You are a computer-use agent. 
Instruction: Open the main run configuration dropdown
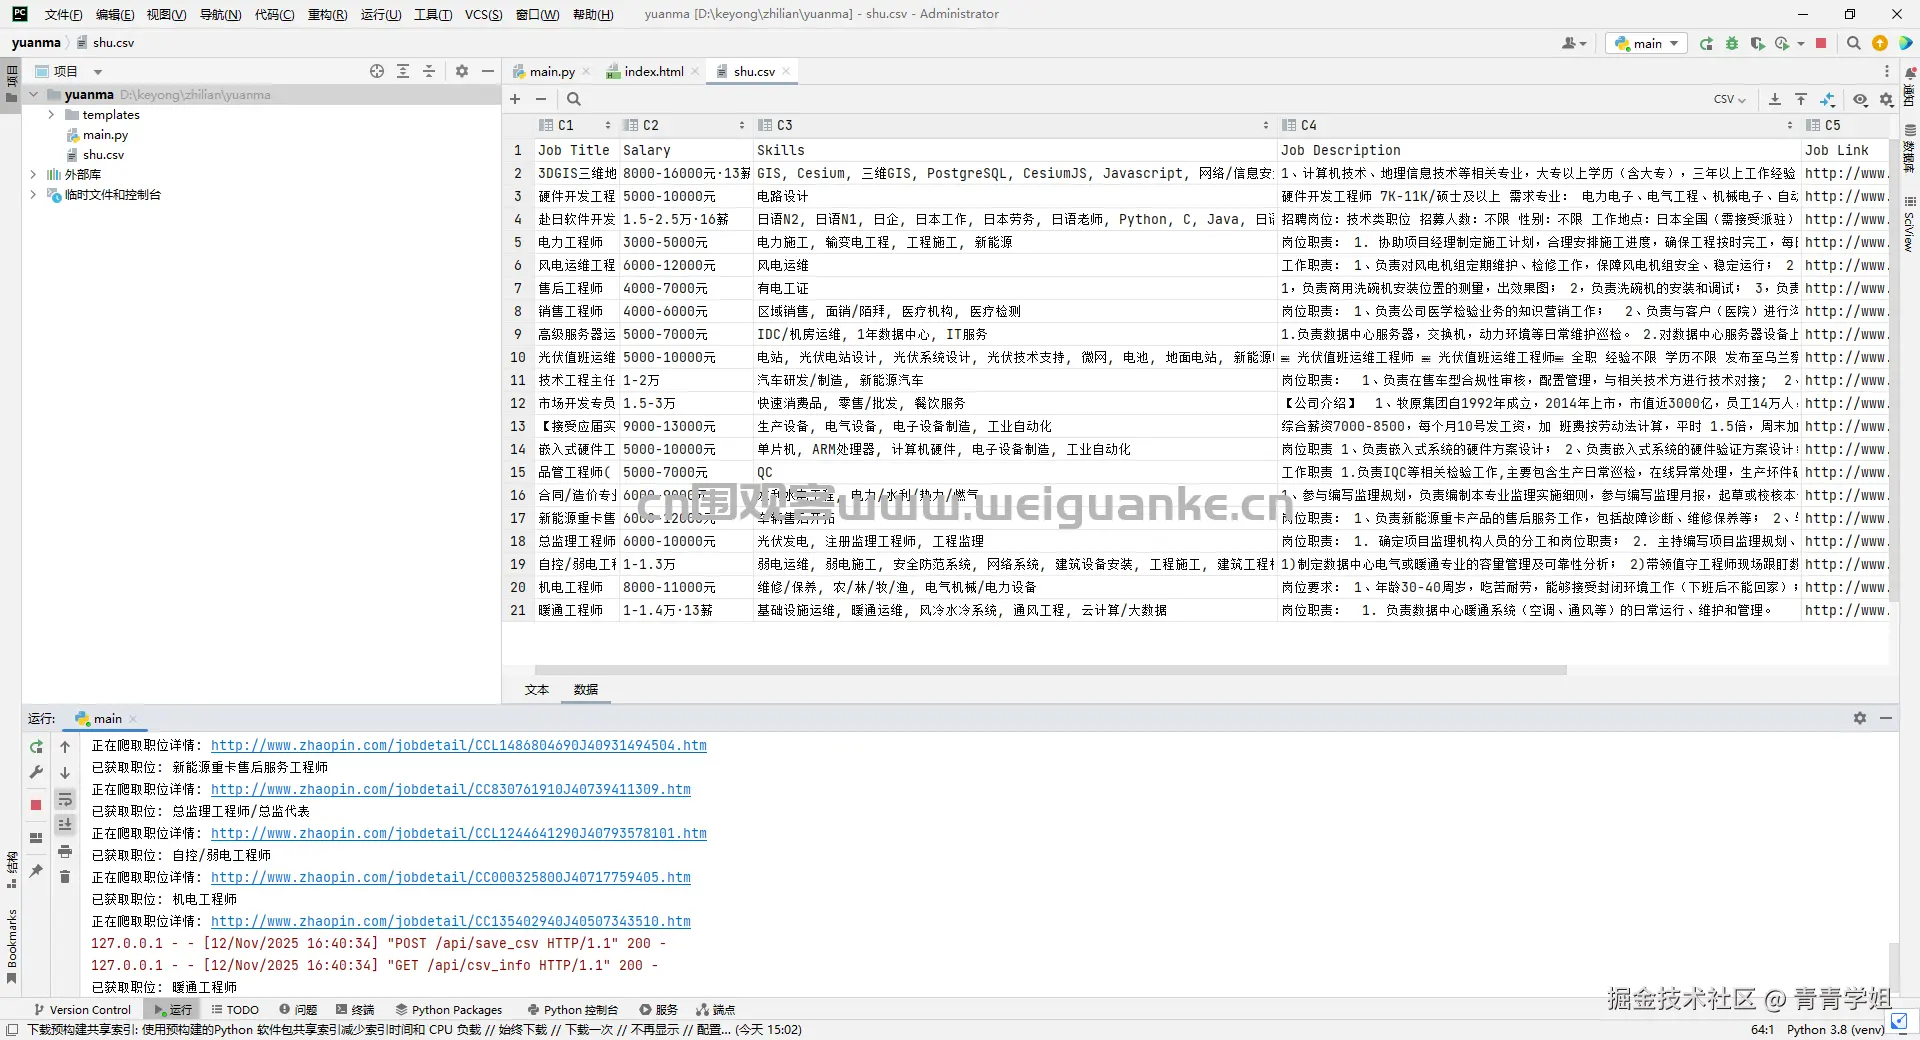coord(1645,43)
